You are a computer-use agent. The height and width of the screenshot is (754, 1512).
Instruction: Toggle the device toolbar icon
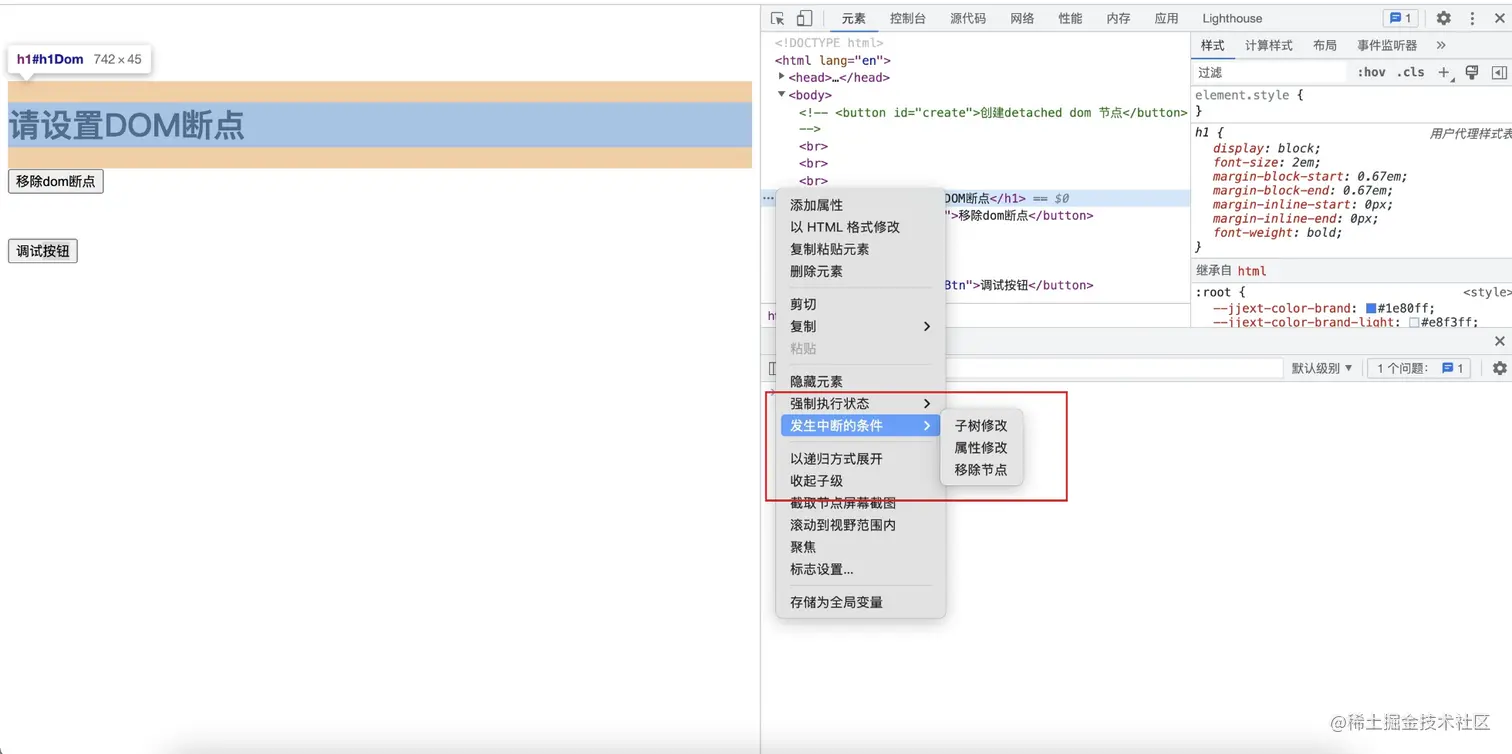pos(804,18)
